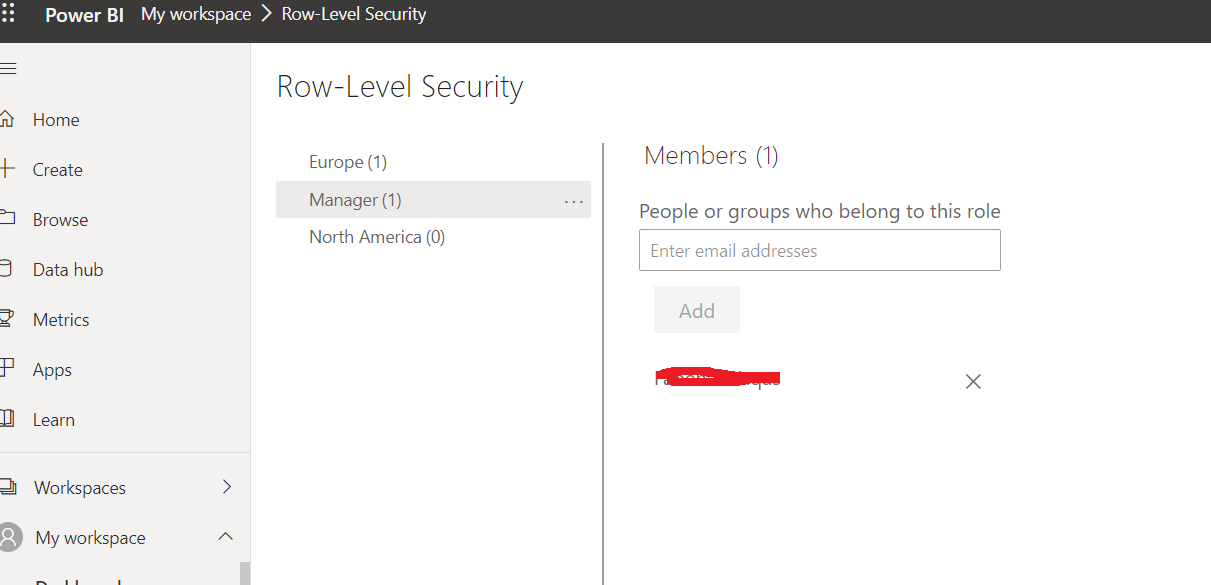Click the Home icon in sidebar
The width and height of the screenshot is (1211, 585).
coord(7,119)
